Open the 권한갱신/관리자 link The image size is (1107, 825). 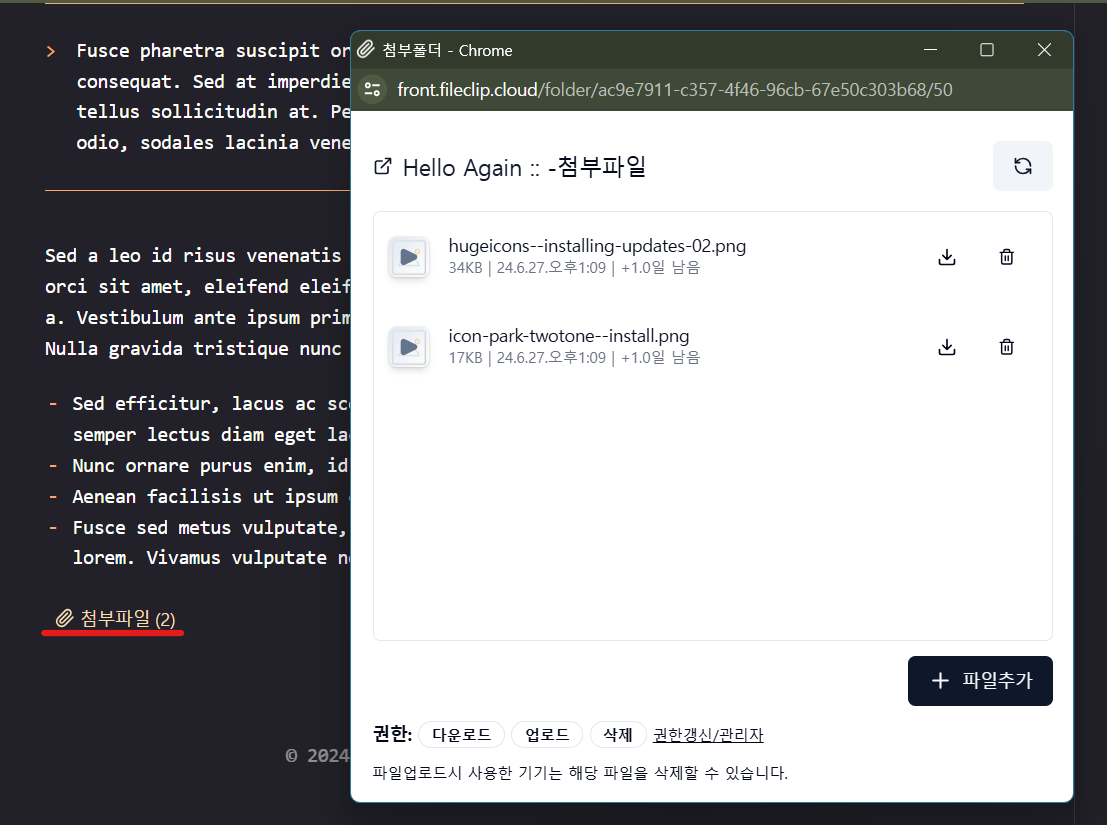707,734
